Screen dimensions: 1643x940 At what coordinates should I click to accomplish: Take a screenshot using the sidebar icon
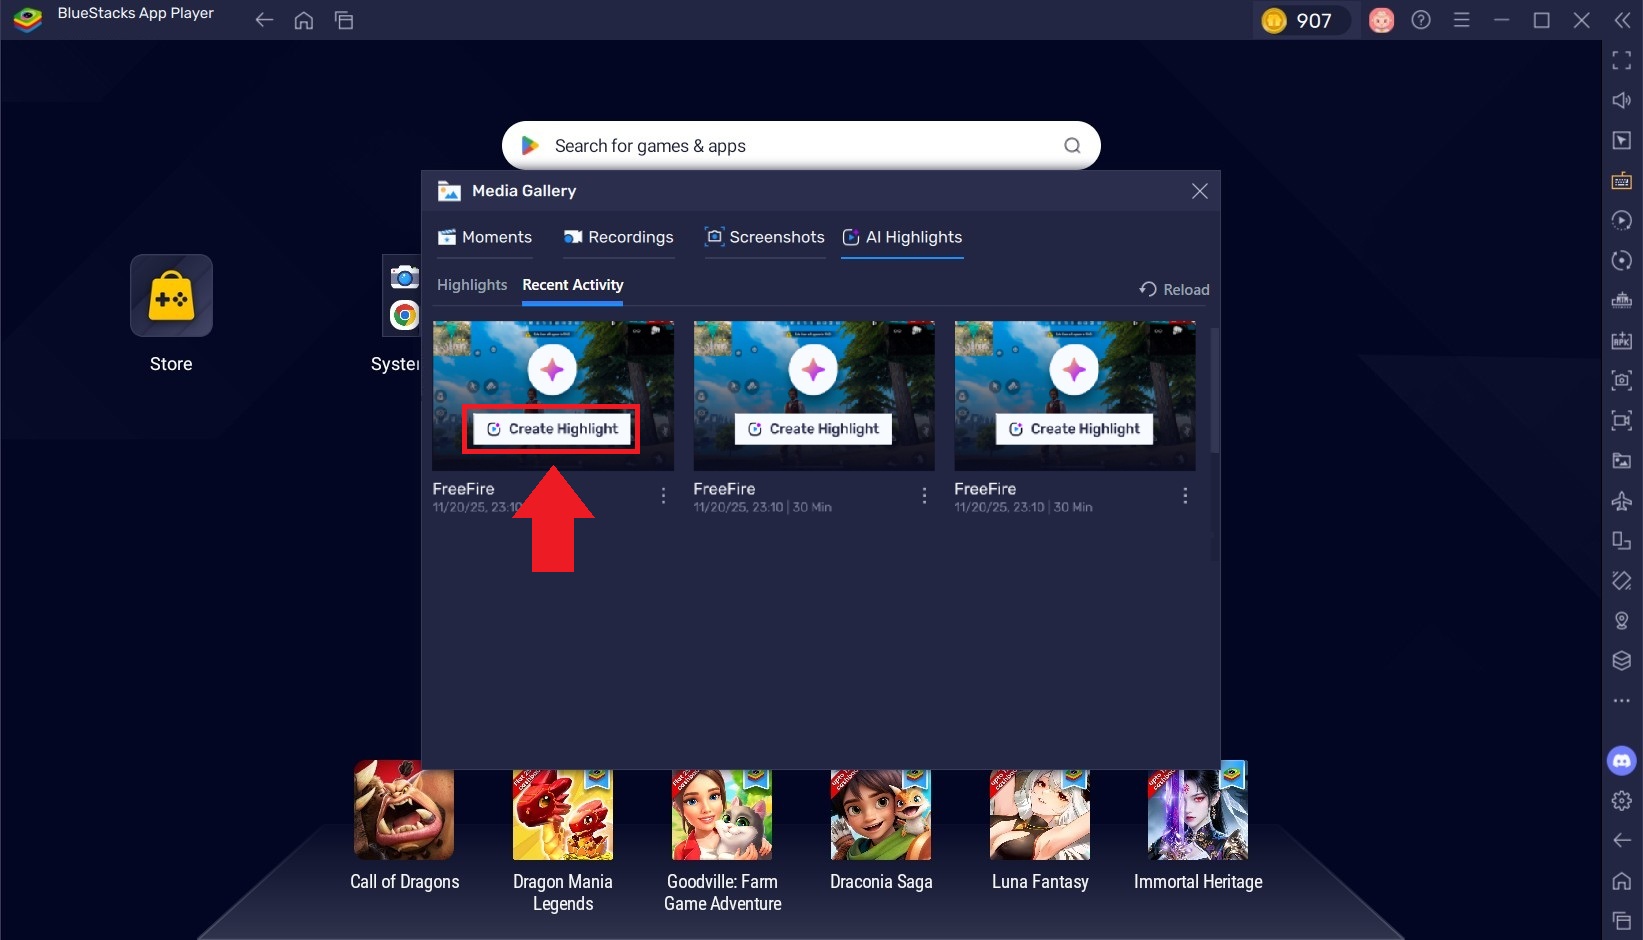(1621, 380)
